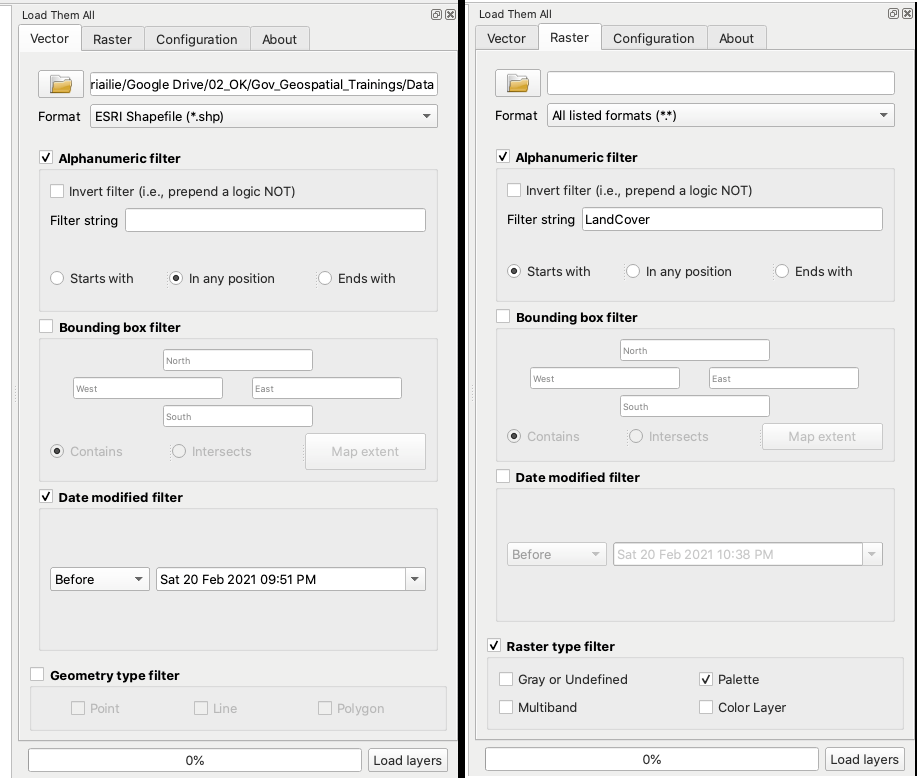Select the Ends with radio button below the LandCover filter
Image resolution: width=918 pixels, height=779 pixels.
[x=781, y=271]
